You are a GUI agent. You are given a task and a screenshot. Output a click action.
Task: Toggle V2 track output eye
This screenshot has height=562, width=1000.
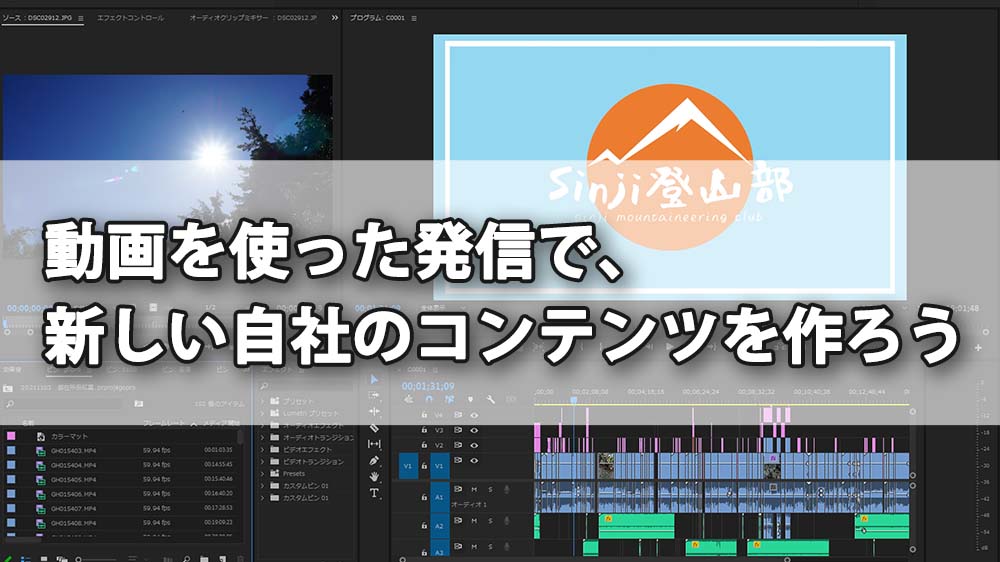[x=474, y=445]
